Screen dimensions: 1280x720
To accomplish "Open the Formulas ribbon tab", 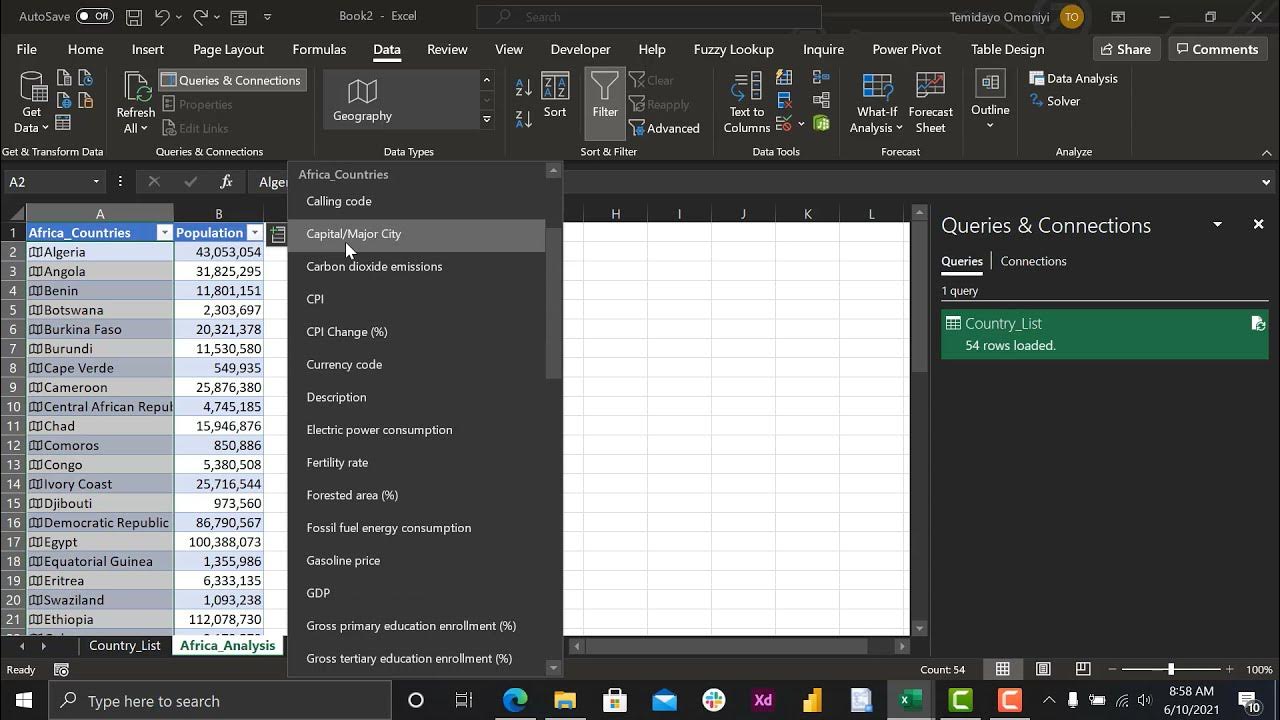I will tap(319, 49).
